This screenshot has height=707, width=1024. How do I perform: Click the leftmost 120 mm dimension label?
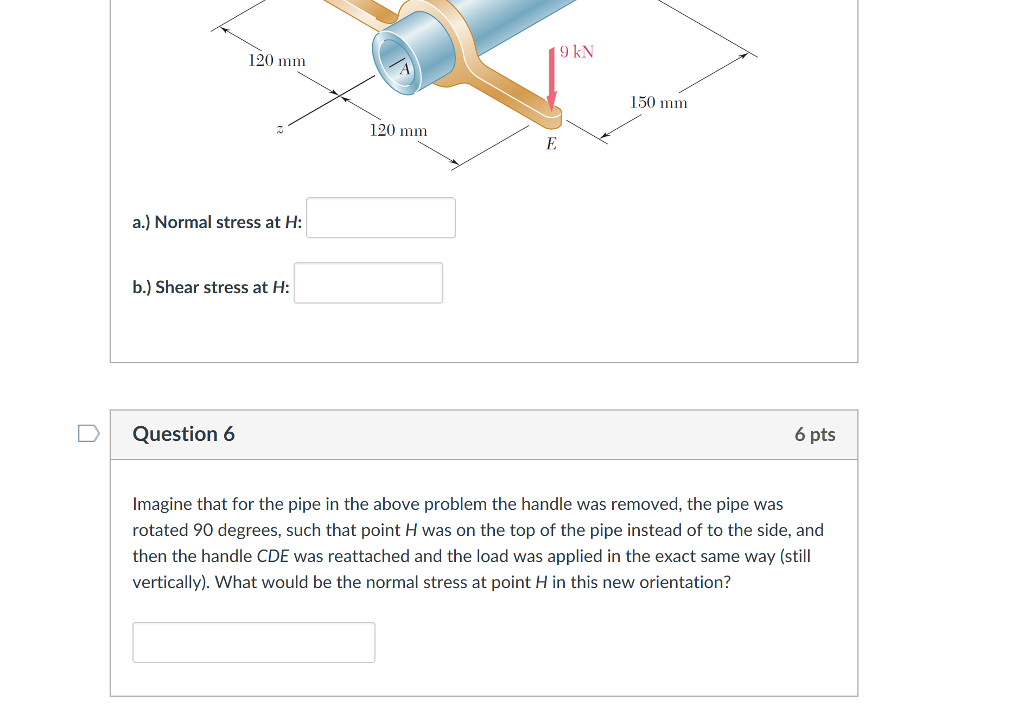276,60
